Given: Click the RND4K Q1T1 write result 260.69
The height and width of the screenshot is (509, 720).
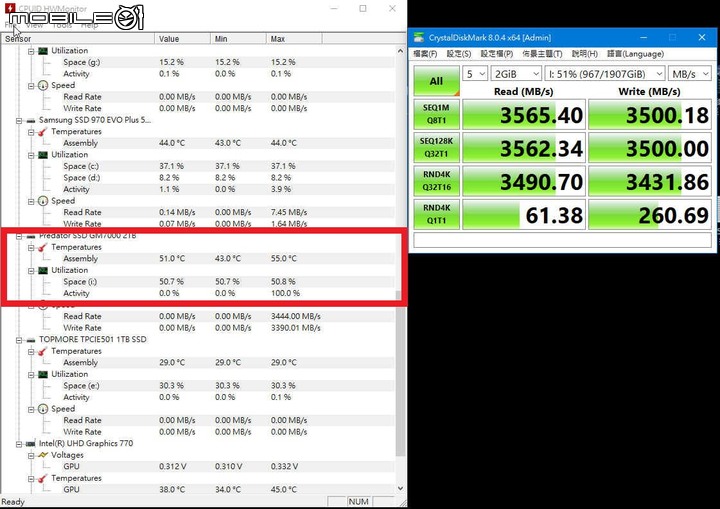Looking at the screenshot, I should click(650, 215).
